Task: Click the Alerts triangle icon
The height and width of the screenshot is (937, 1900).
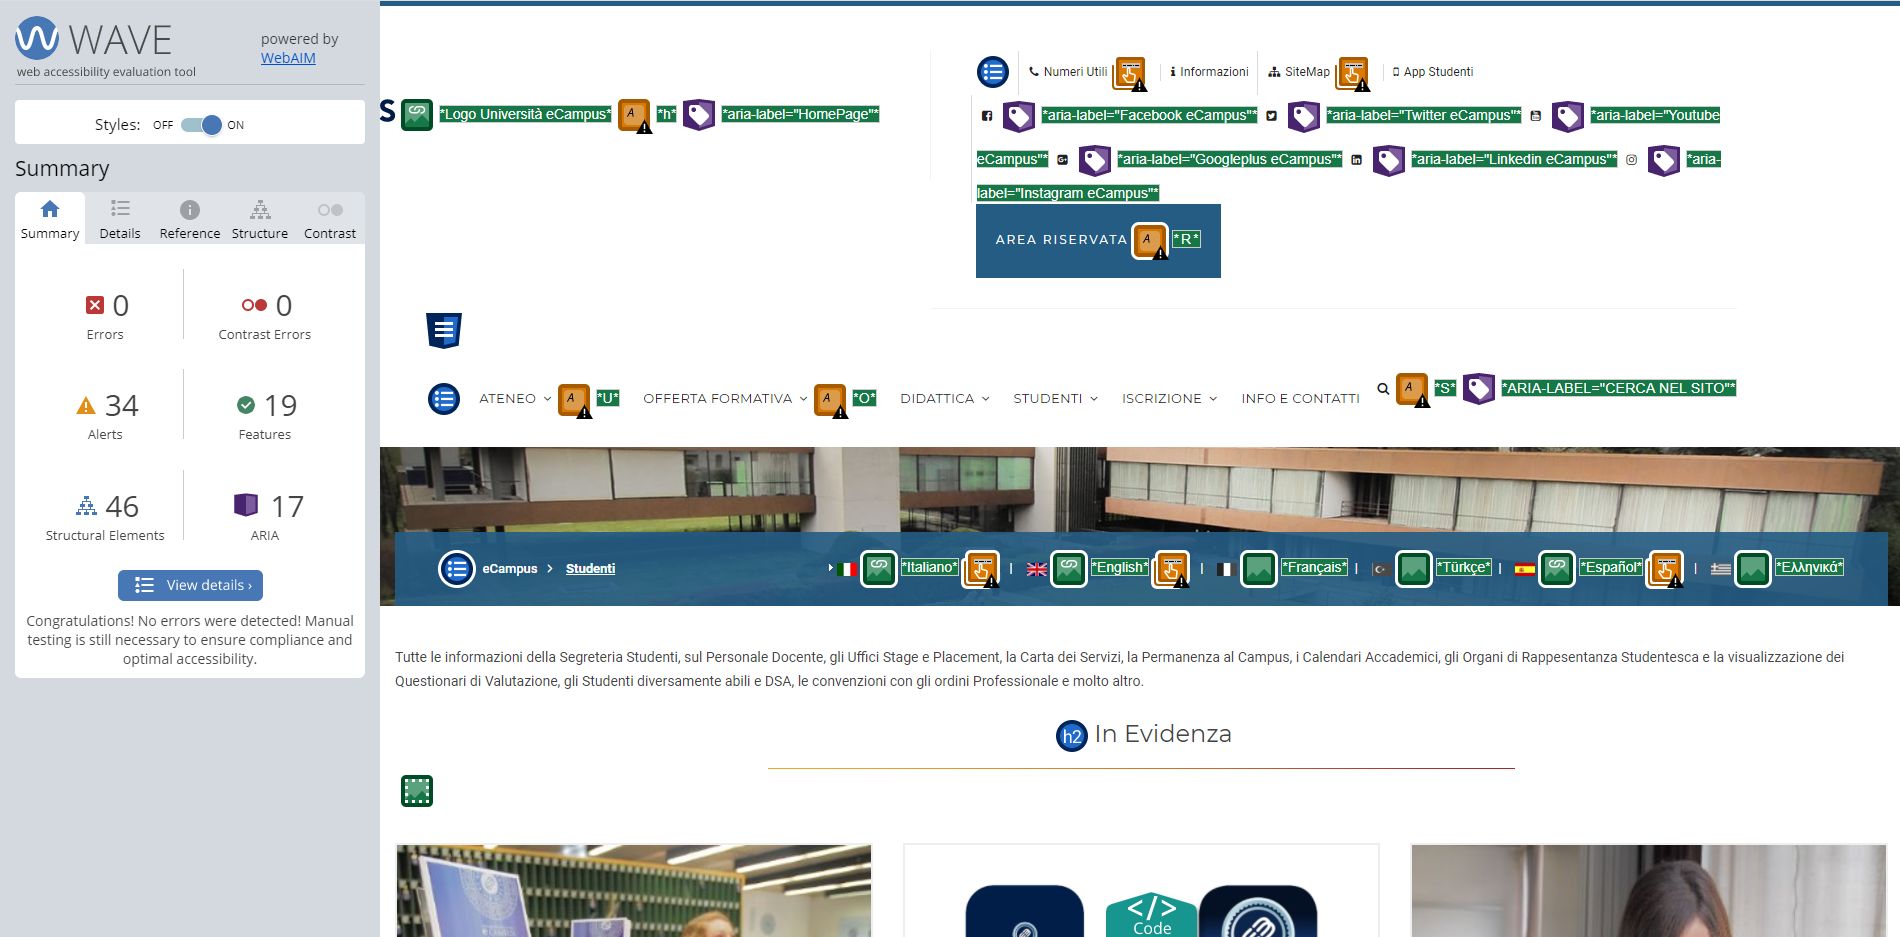Action: 86,405
